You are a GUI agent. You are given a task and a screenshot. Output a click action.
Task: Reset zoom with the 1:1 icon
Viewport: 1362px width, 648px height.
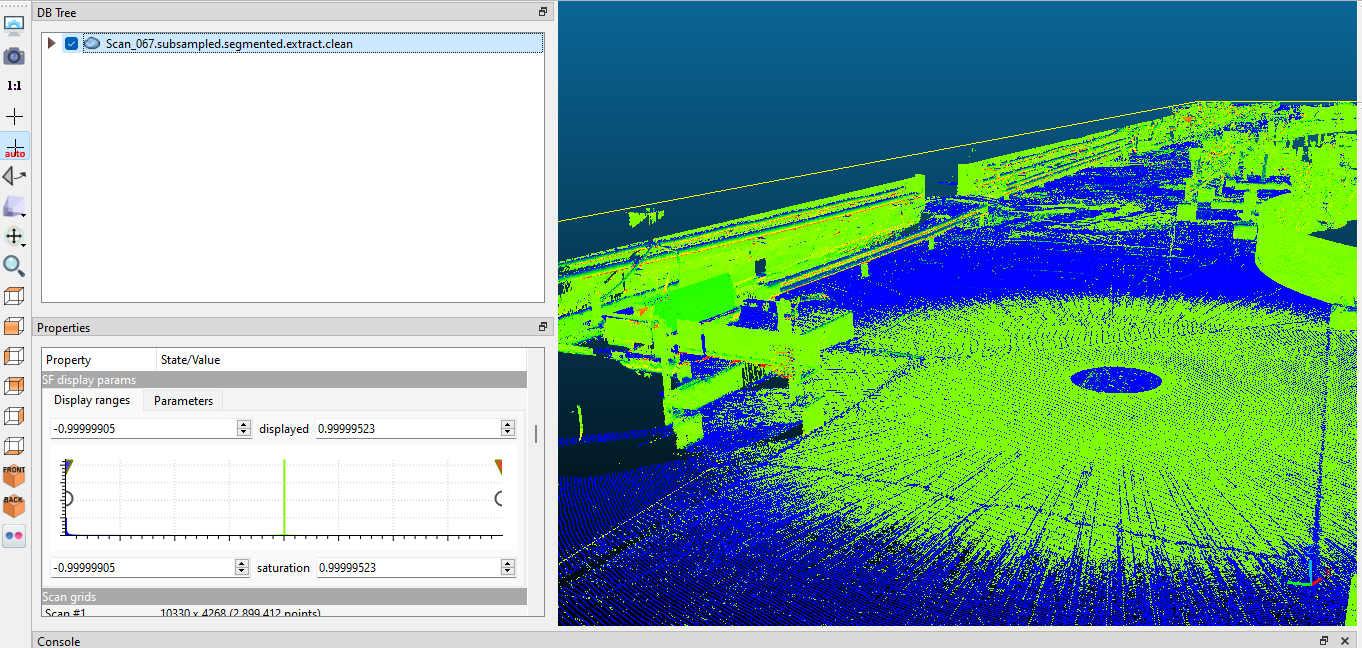point(14,86)
